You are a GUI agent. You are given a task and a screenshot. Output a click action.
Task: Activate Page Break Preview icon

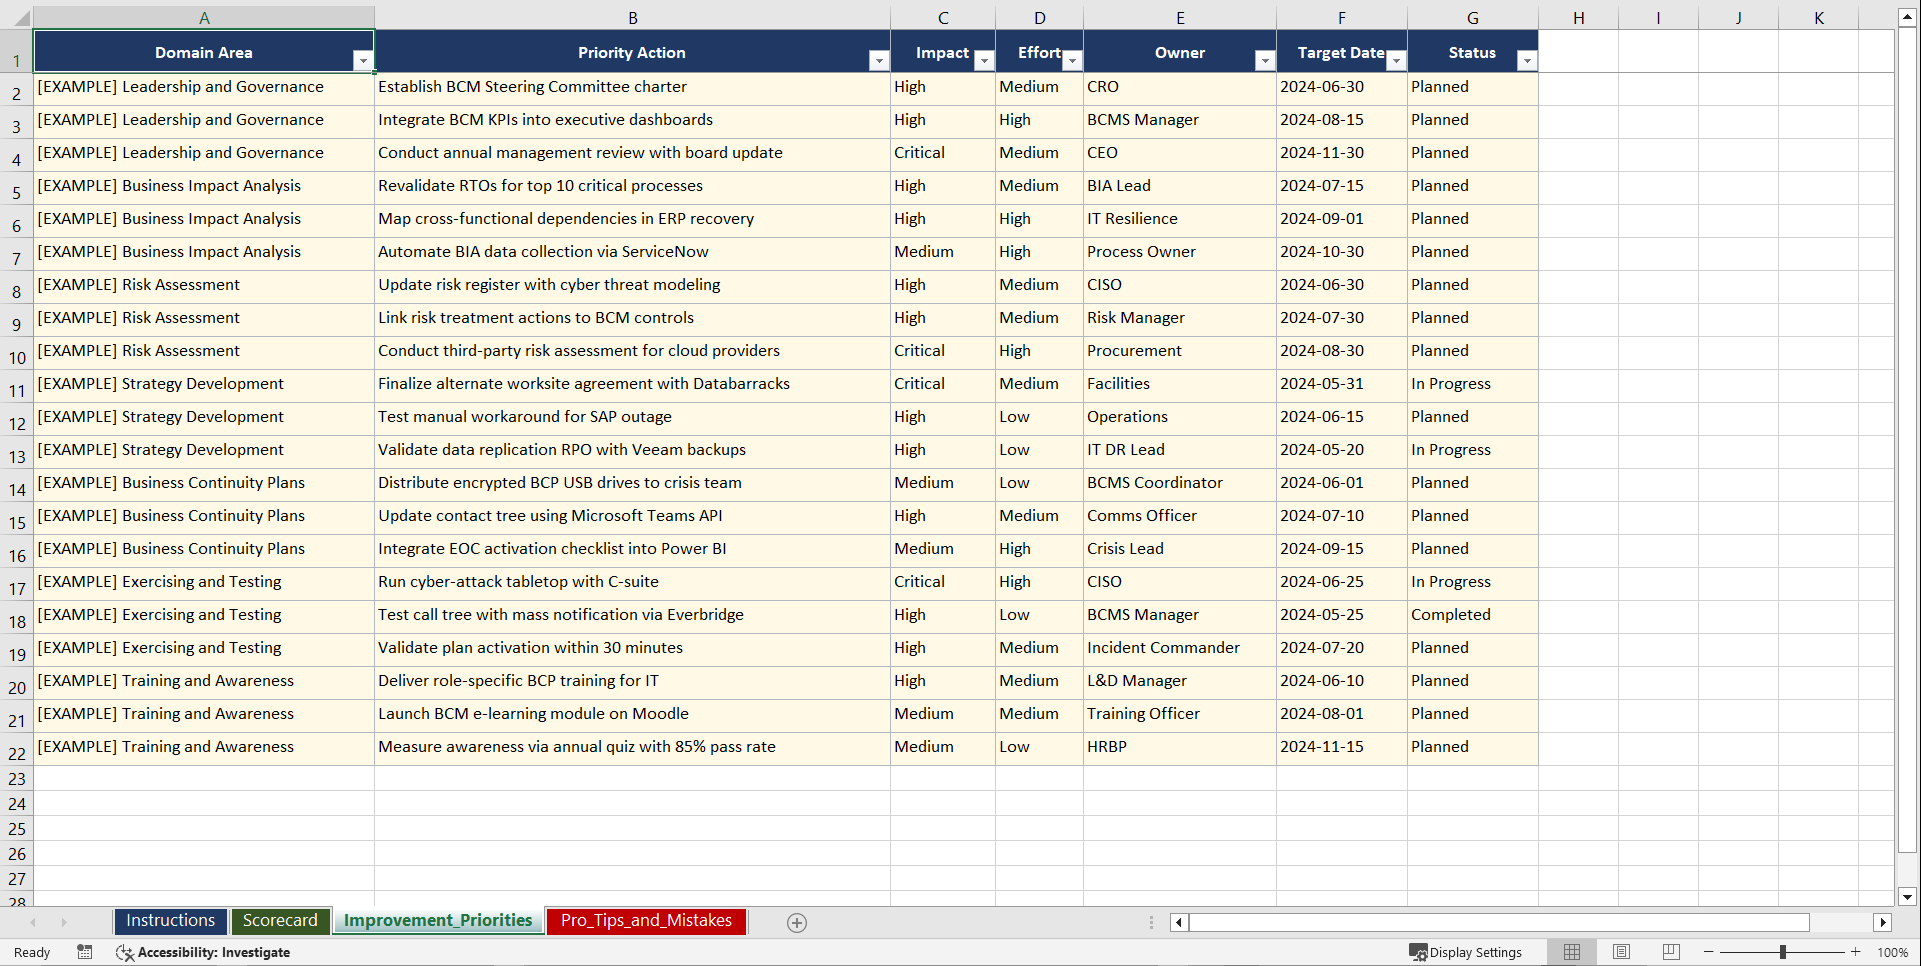pos(1670,952)
